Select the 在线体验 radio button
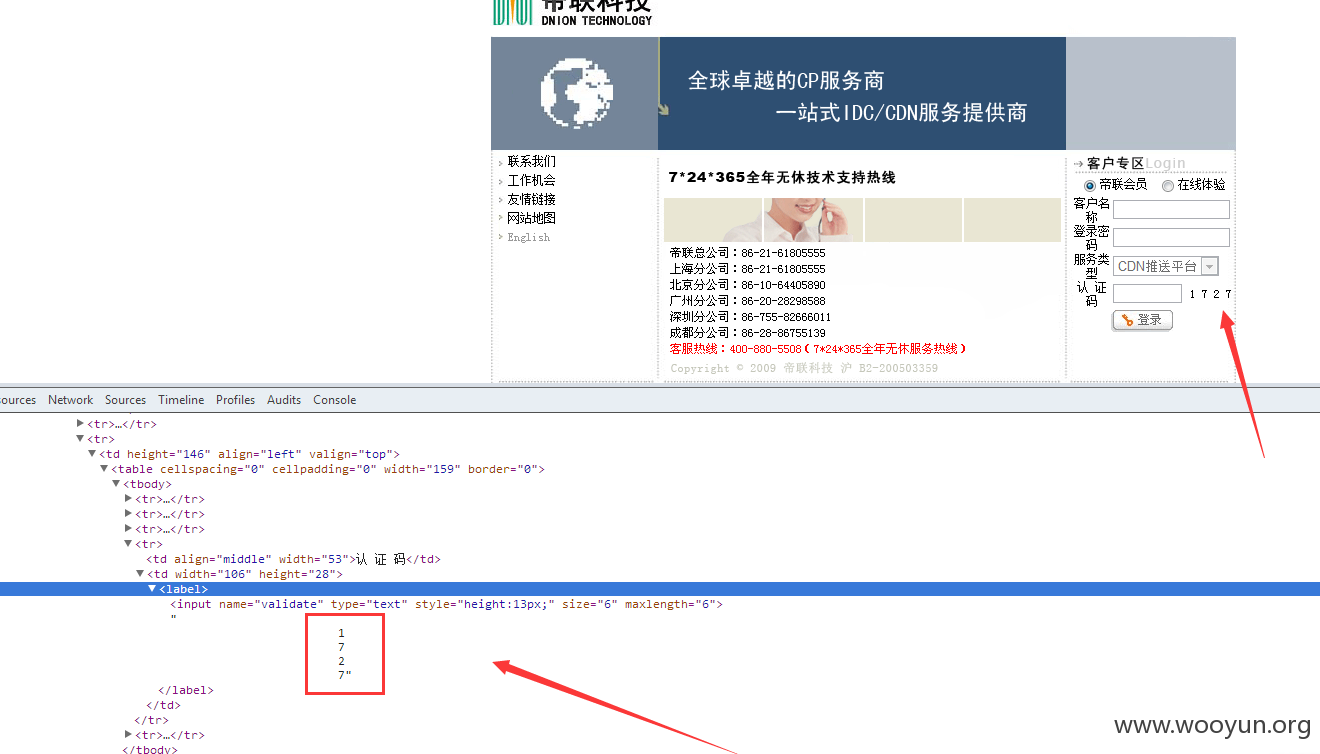The image size is (1320, 754). pos(1168,186)
